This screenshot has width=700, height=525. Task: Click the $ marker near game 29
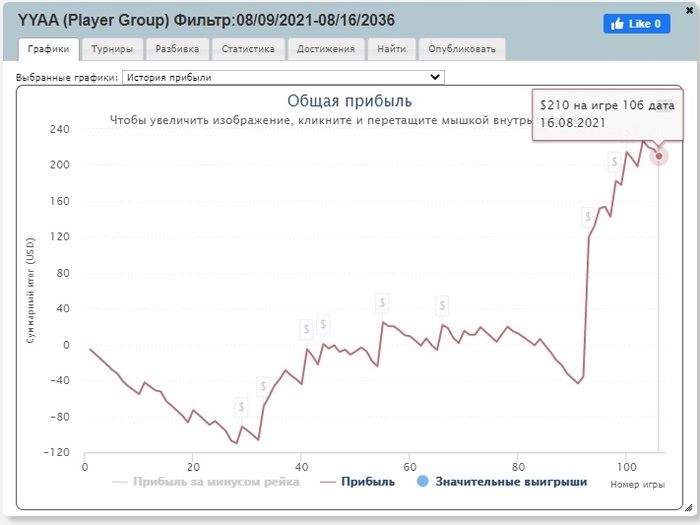tap(241, 407)
